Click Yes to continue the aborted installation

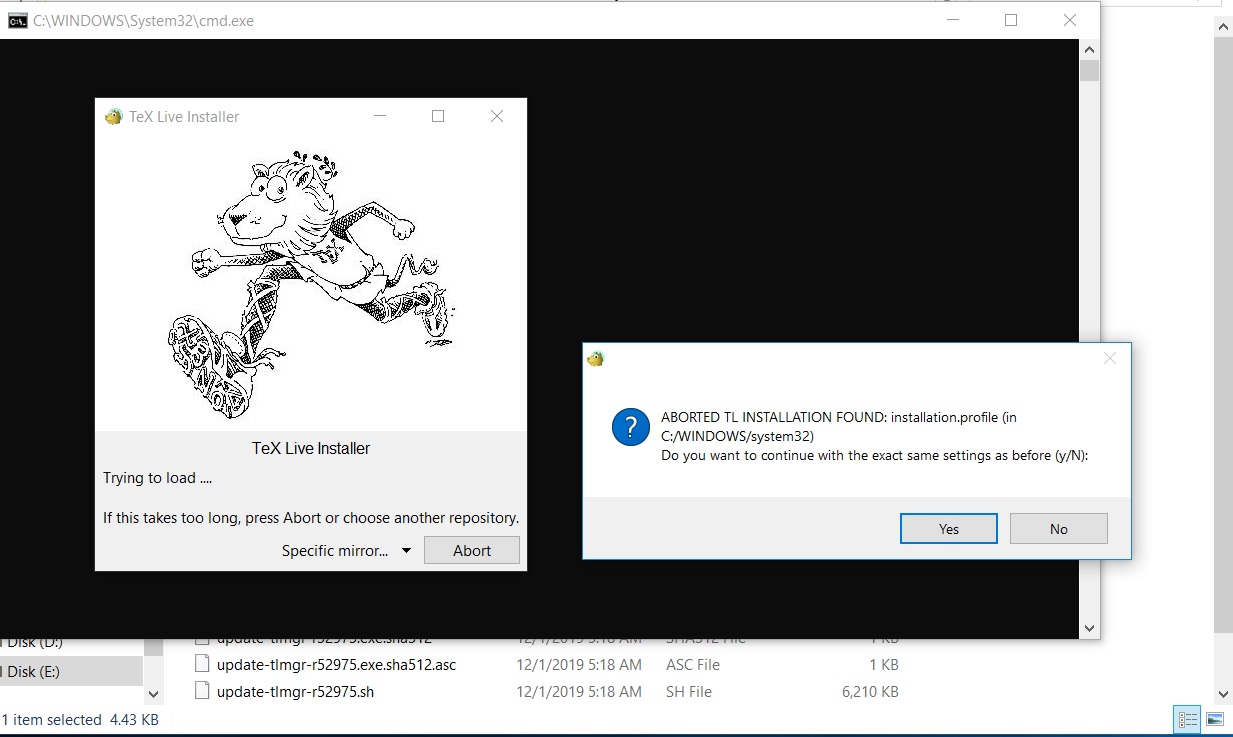tap(948, 529)
